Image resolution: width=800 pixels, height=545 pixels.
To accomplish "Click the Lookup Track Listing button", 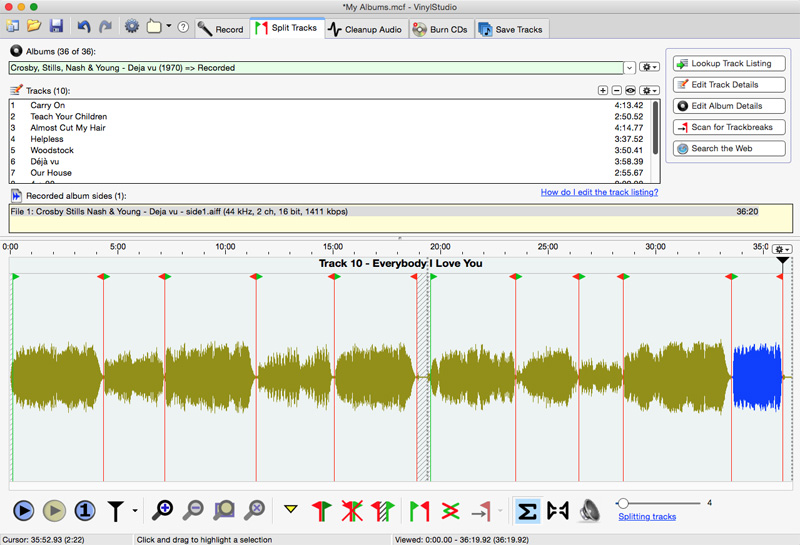I will pyautogui.click(x=730, y=64).
